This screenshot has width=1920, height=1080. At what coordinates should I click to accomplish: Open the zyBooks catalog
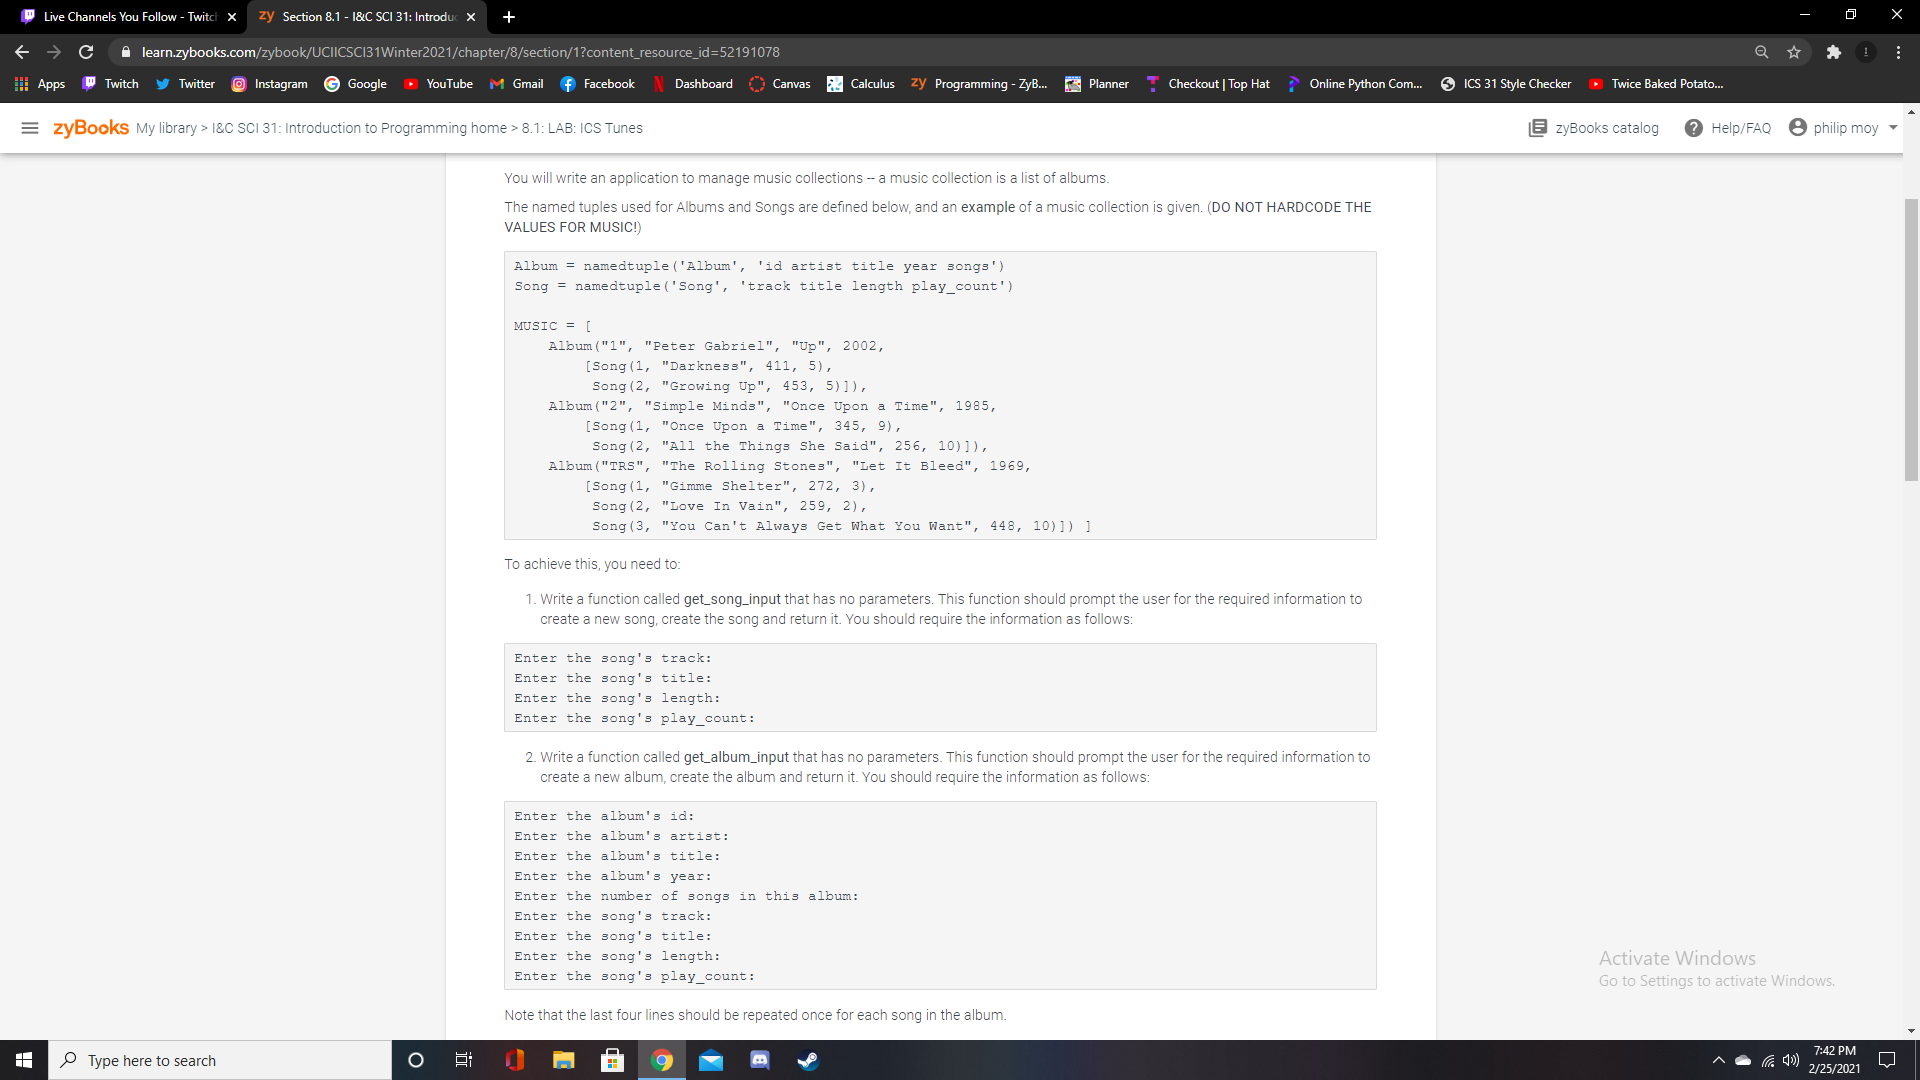(1593, 128)
